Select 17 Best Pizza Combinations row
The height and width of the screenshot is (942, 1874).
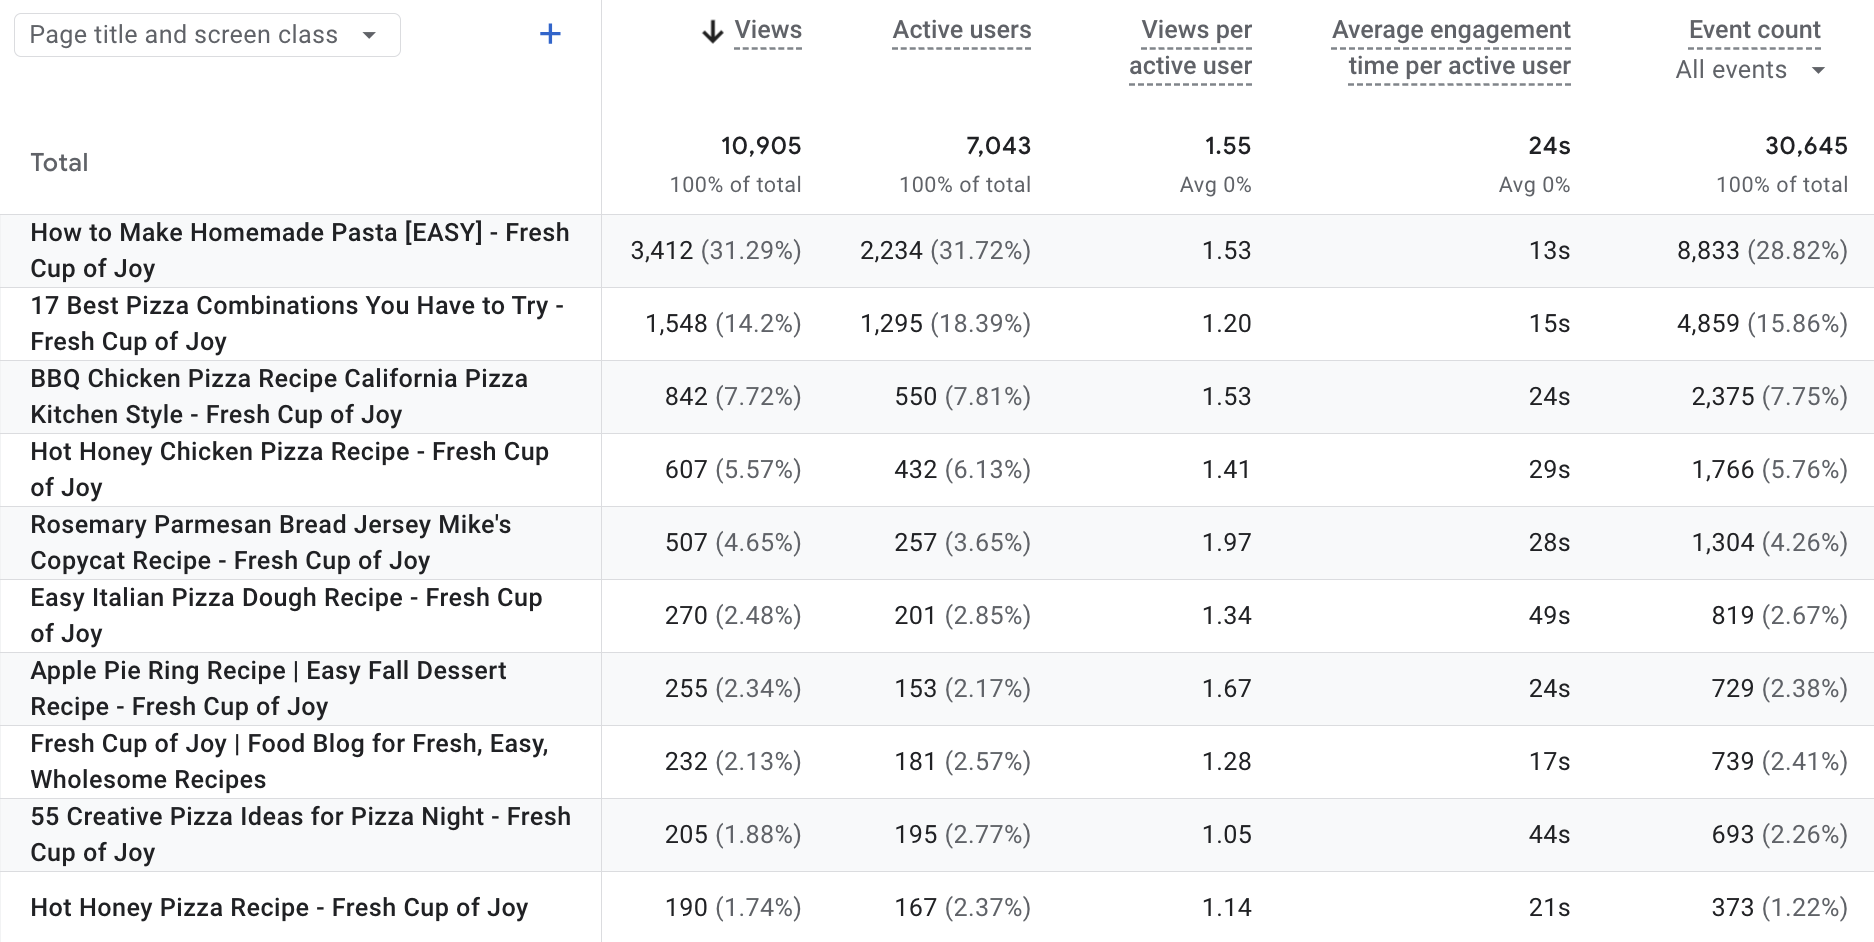297,323
